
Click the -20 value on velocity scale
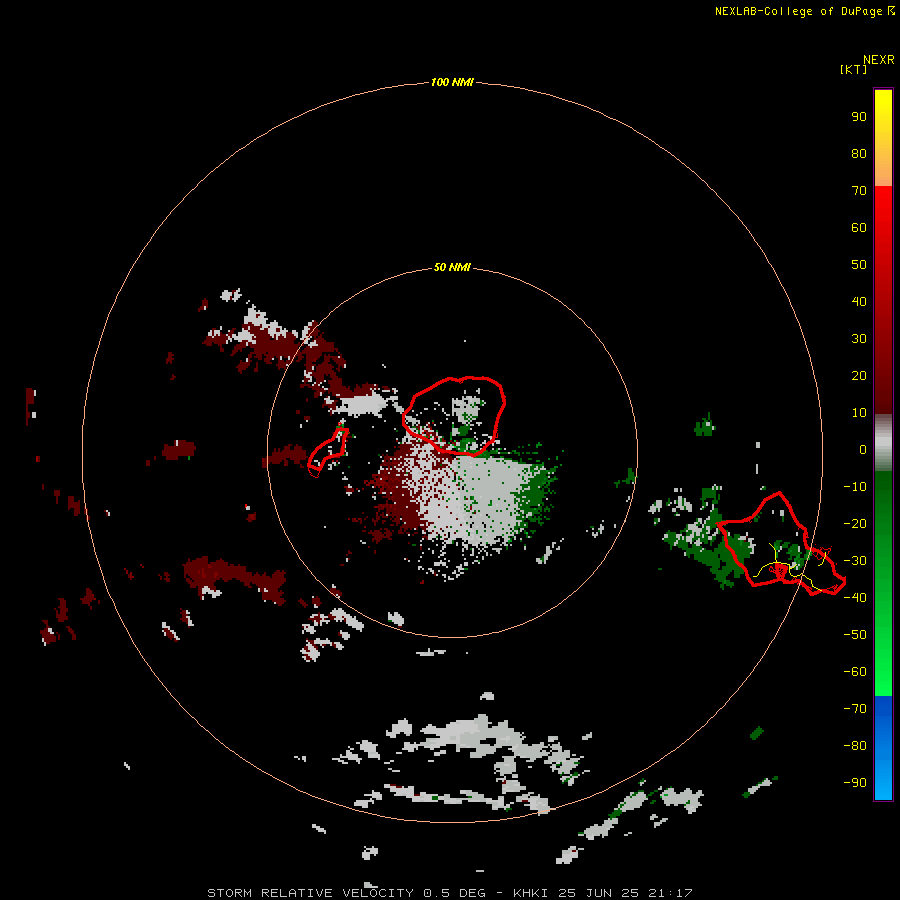tap(855, 523)
